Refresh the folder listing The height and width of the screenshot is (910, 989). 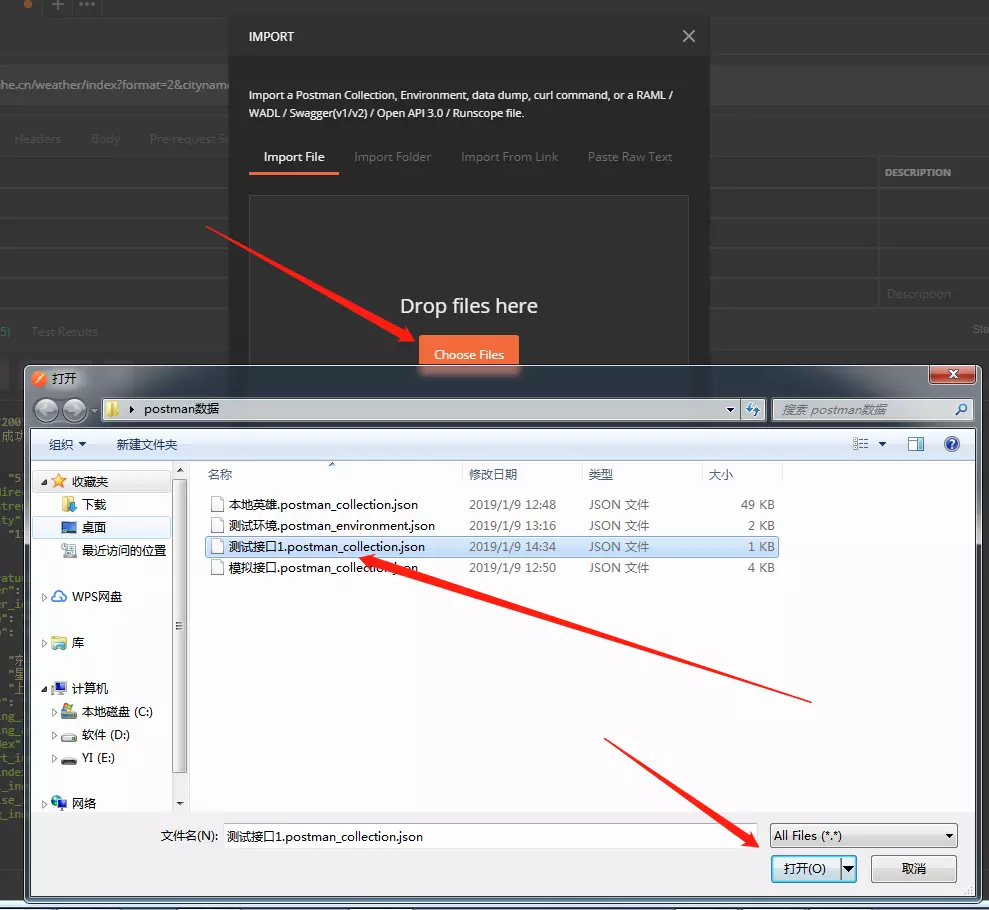click(753, 410)
